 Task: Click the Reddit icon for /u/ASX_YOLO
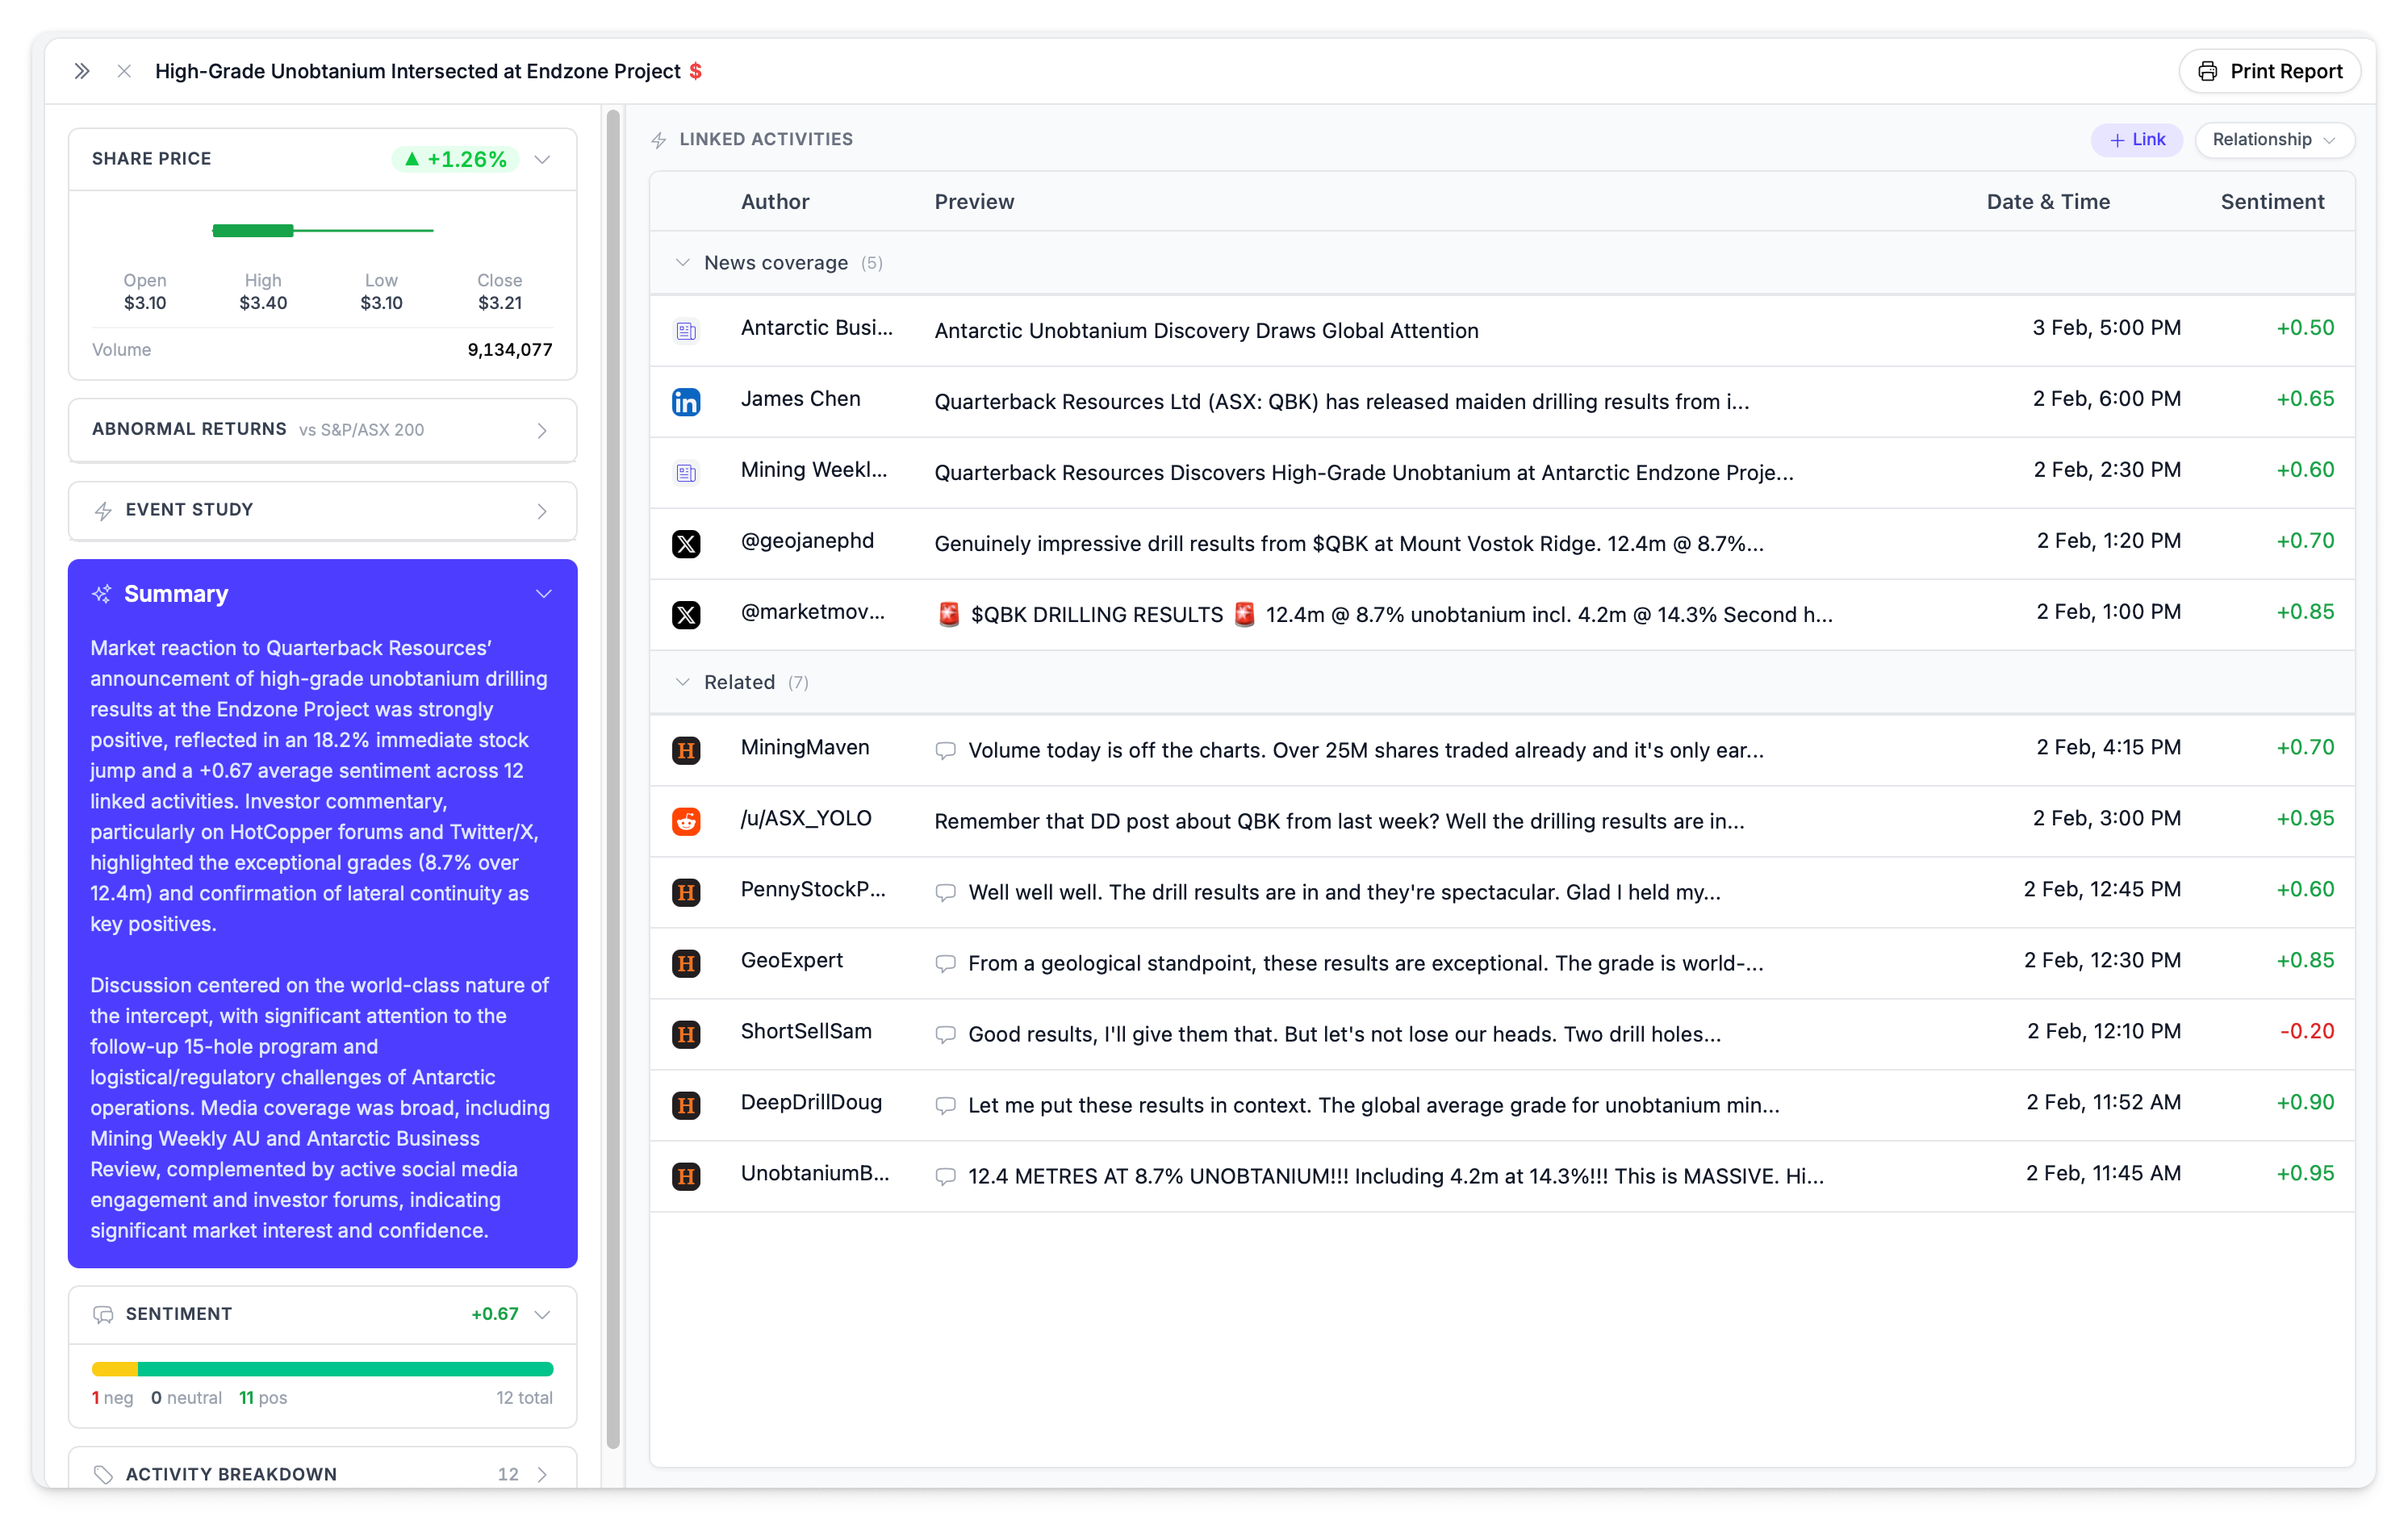click(x=685, y=821)
